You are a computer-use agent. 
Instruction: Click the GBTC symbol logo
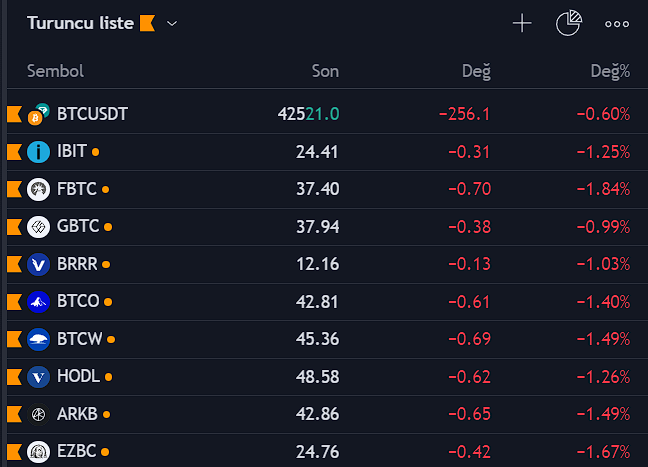click(38, 227)
